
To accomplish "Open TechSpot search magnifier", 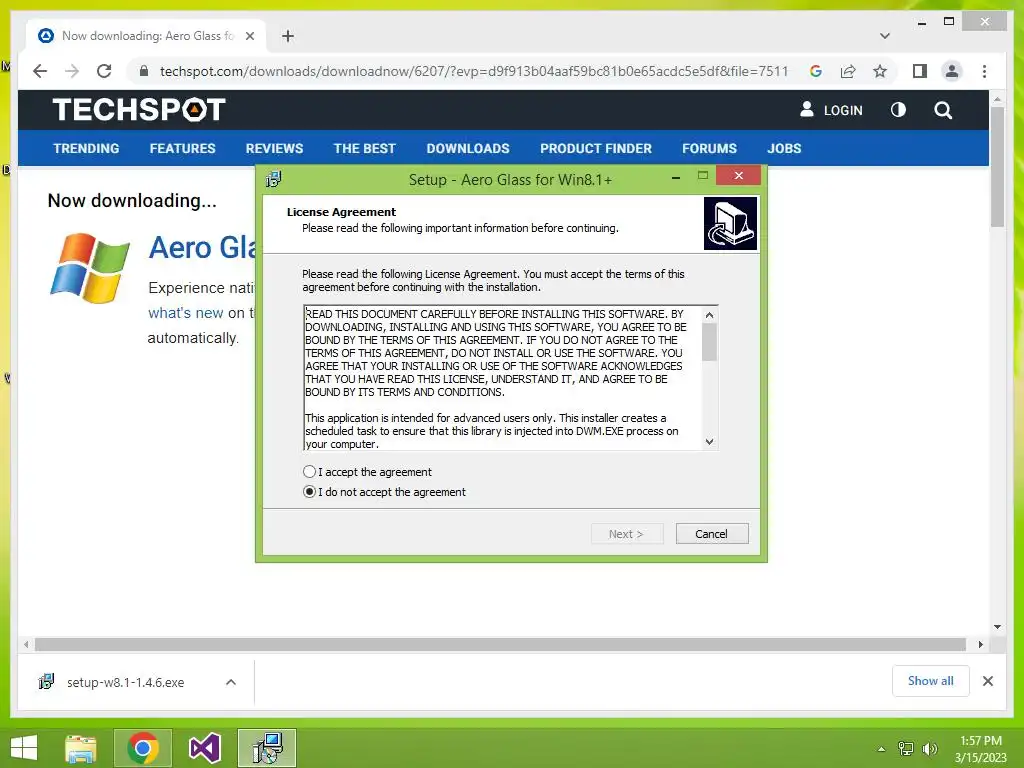I will 943,110.
